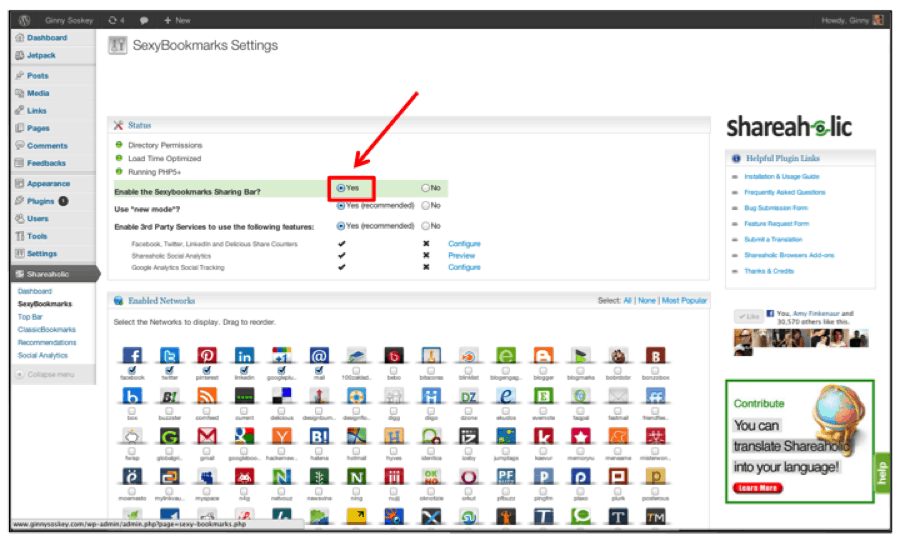Open the Plugins menu

pos(41,201)
